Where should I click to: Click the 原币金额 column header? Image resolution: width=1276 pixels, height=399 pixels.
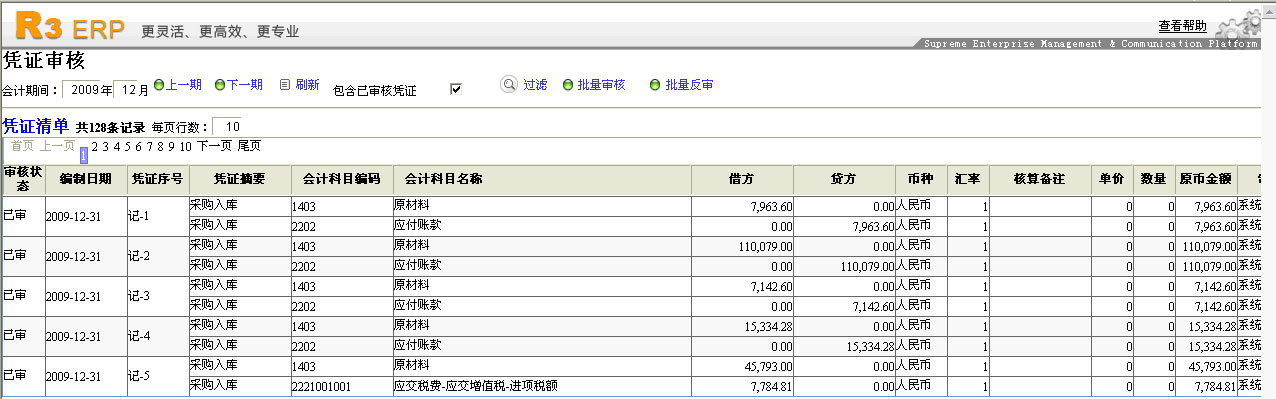1205,180
